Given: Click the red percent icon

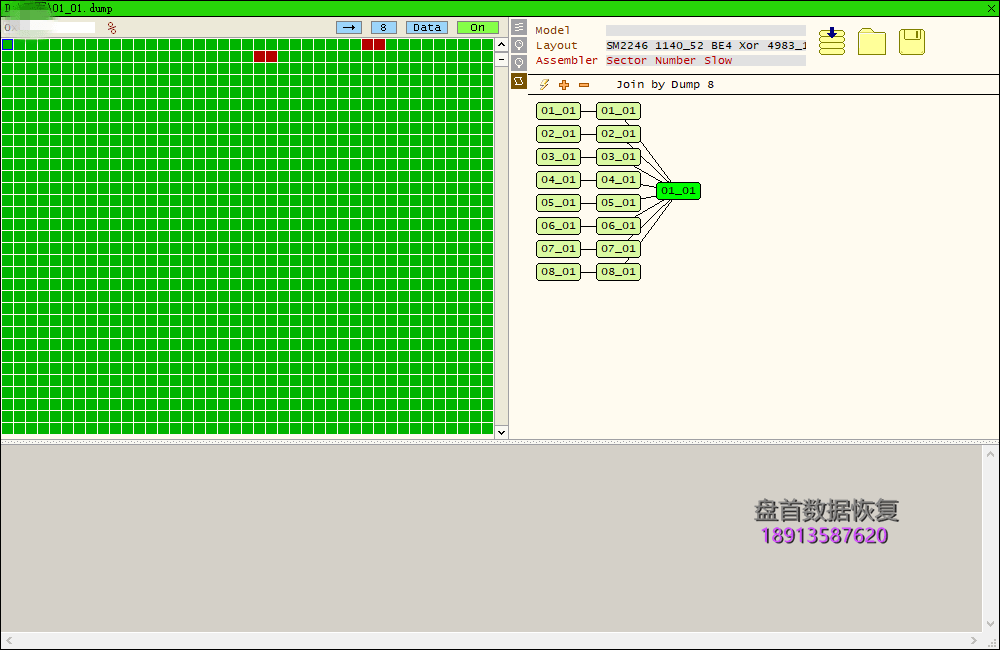Looking at the screenshot, I should [112, 28].
